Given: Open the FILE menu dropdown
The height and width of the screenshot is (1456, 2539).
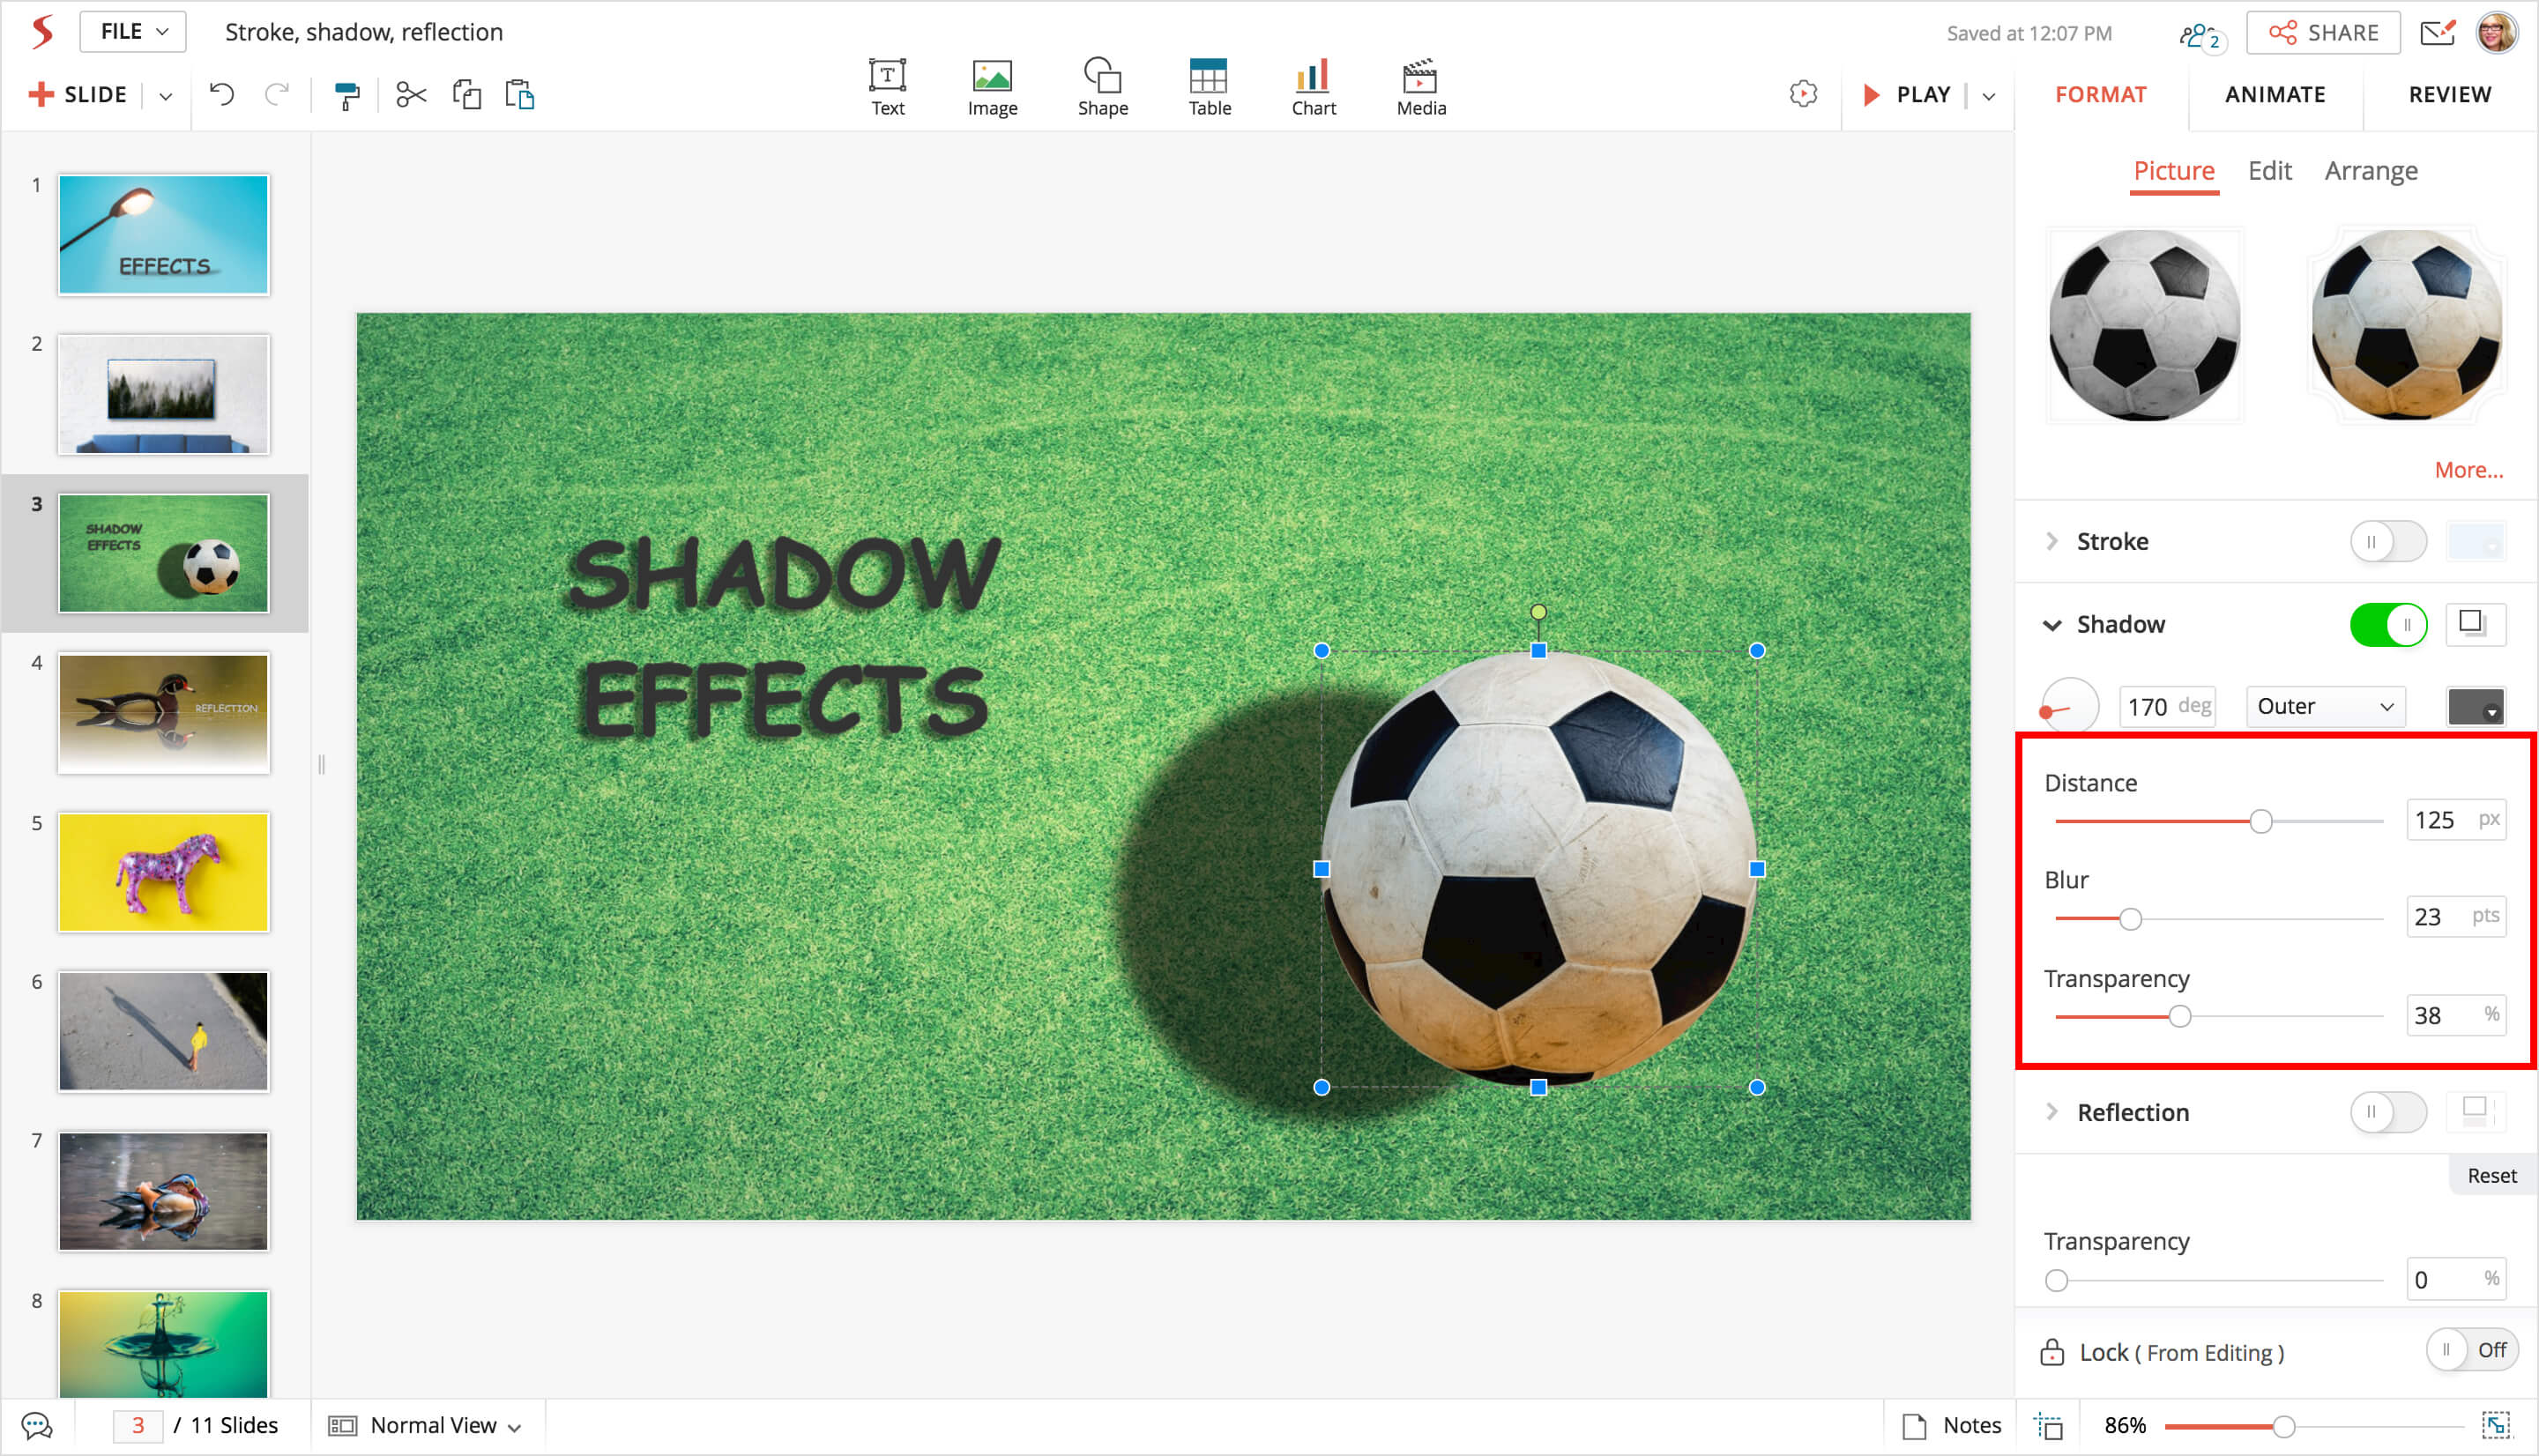Looking at the screenshot, I should (x=134, y=32).
